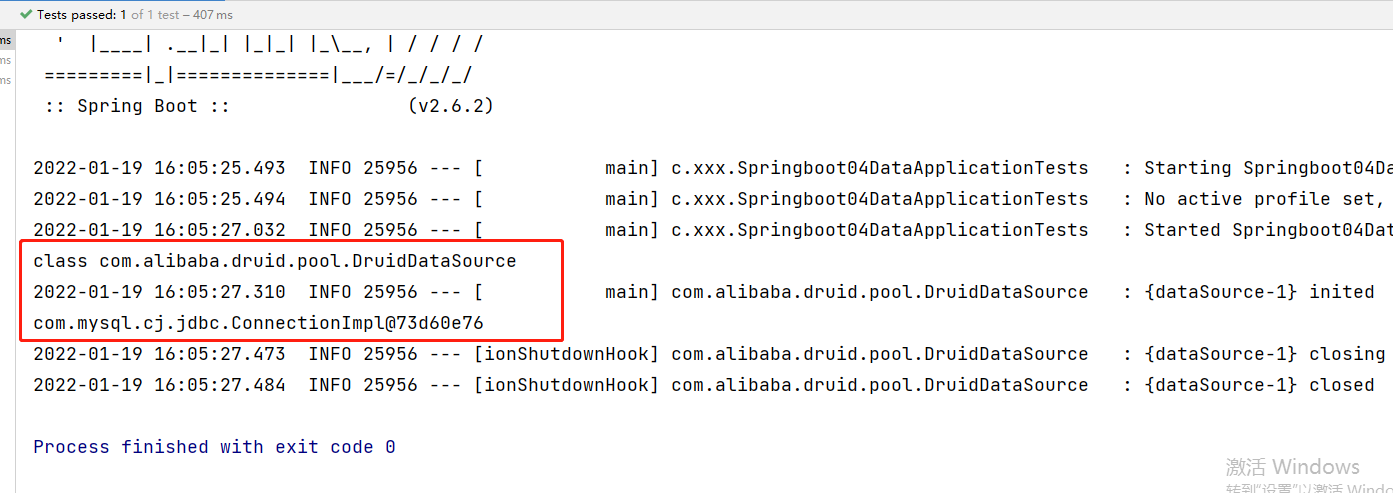
Task: Click 'Process finished with exit code 0'
Action: click(x=214, y=447)
